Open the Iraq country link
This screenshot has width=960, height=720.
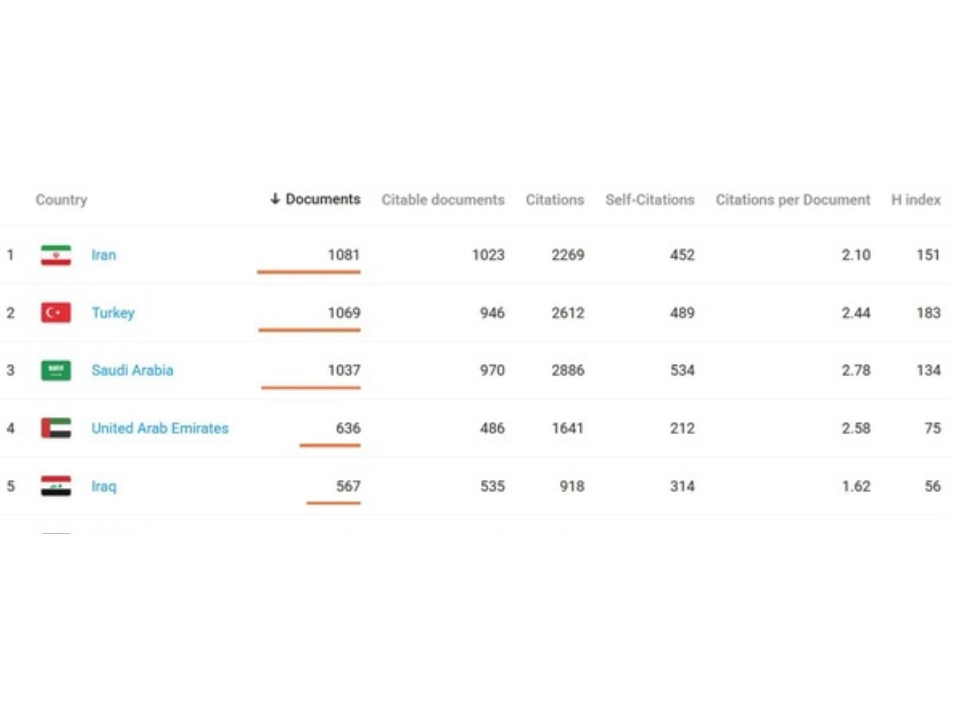coord(103,486)
